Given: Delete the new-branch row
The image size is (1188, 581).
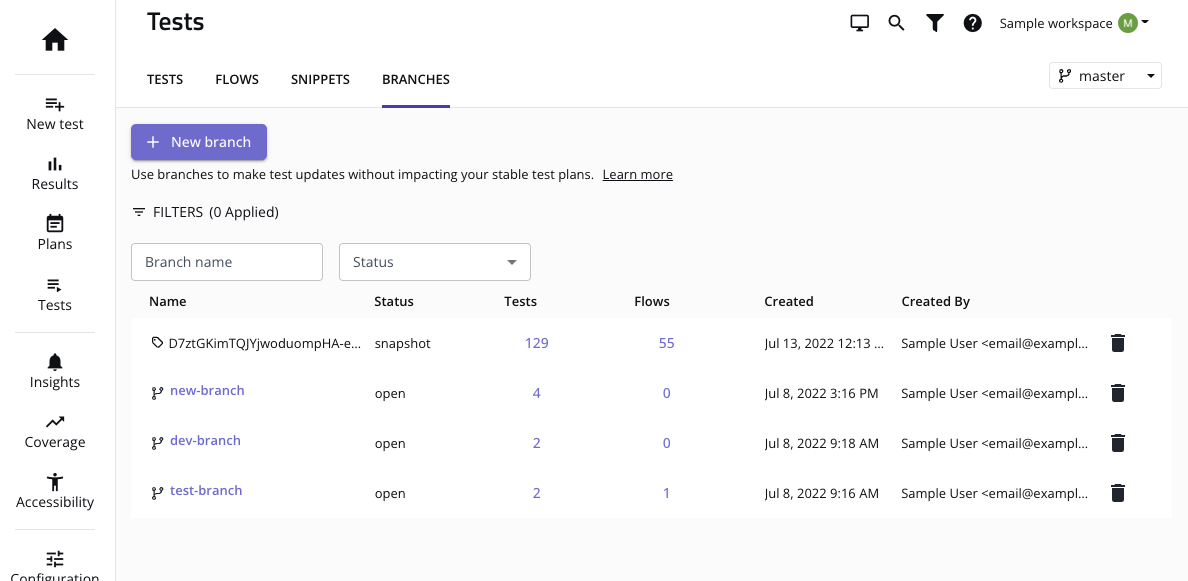Looking at the screenshot, I should [x=1118, y=393].
